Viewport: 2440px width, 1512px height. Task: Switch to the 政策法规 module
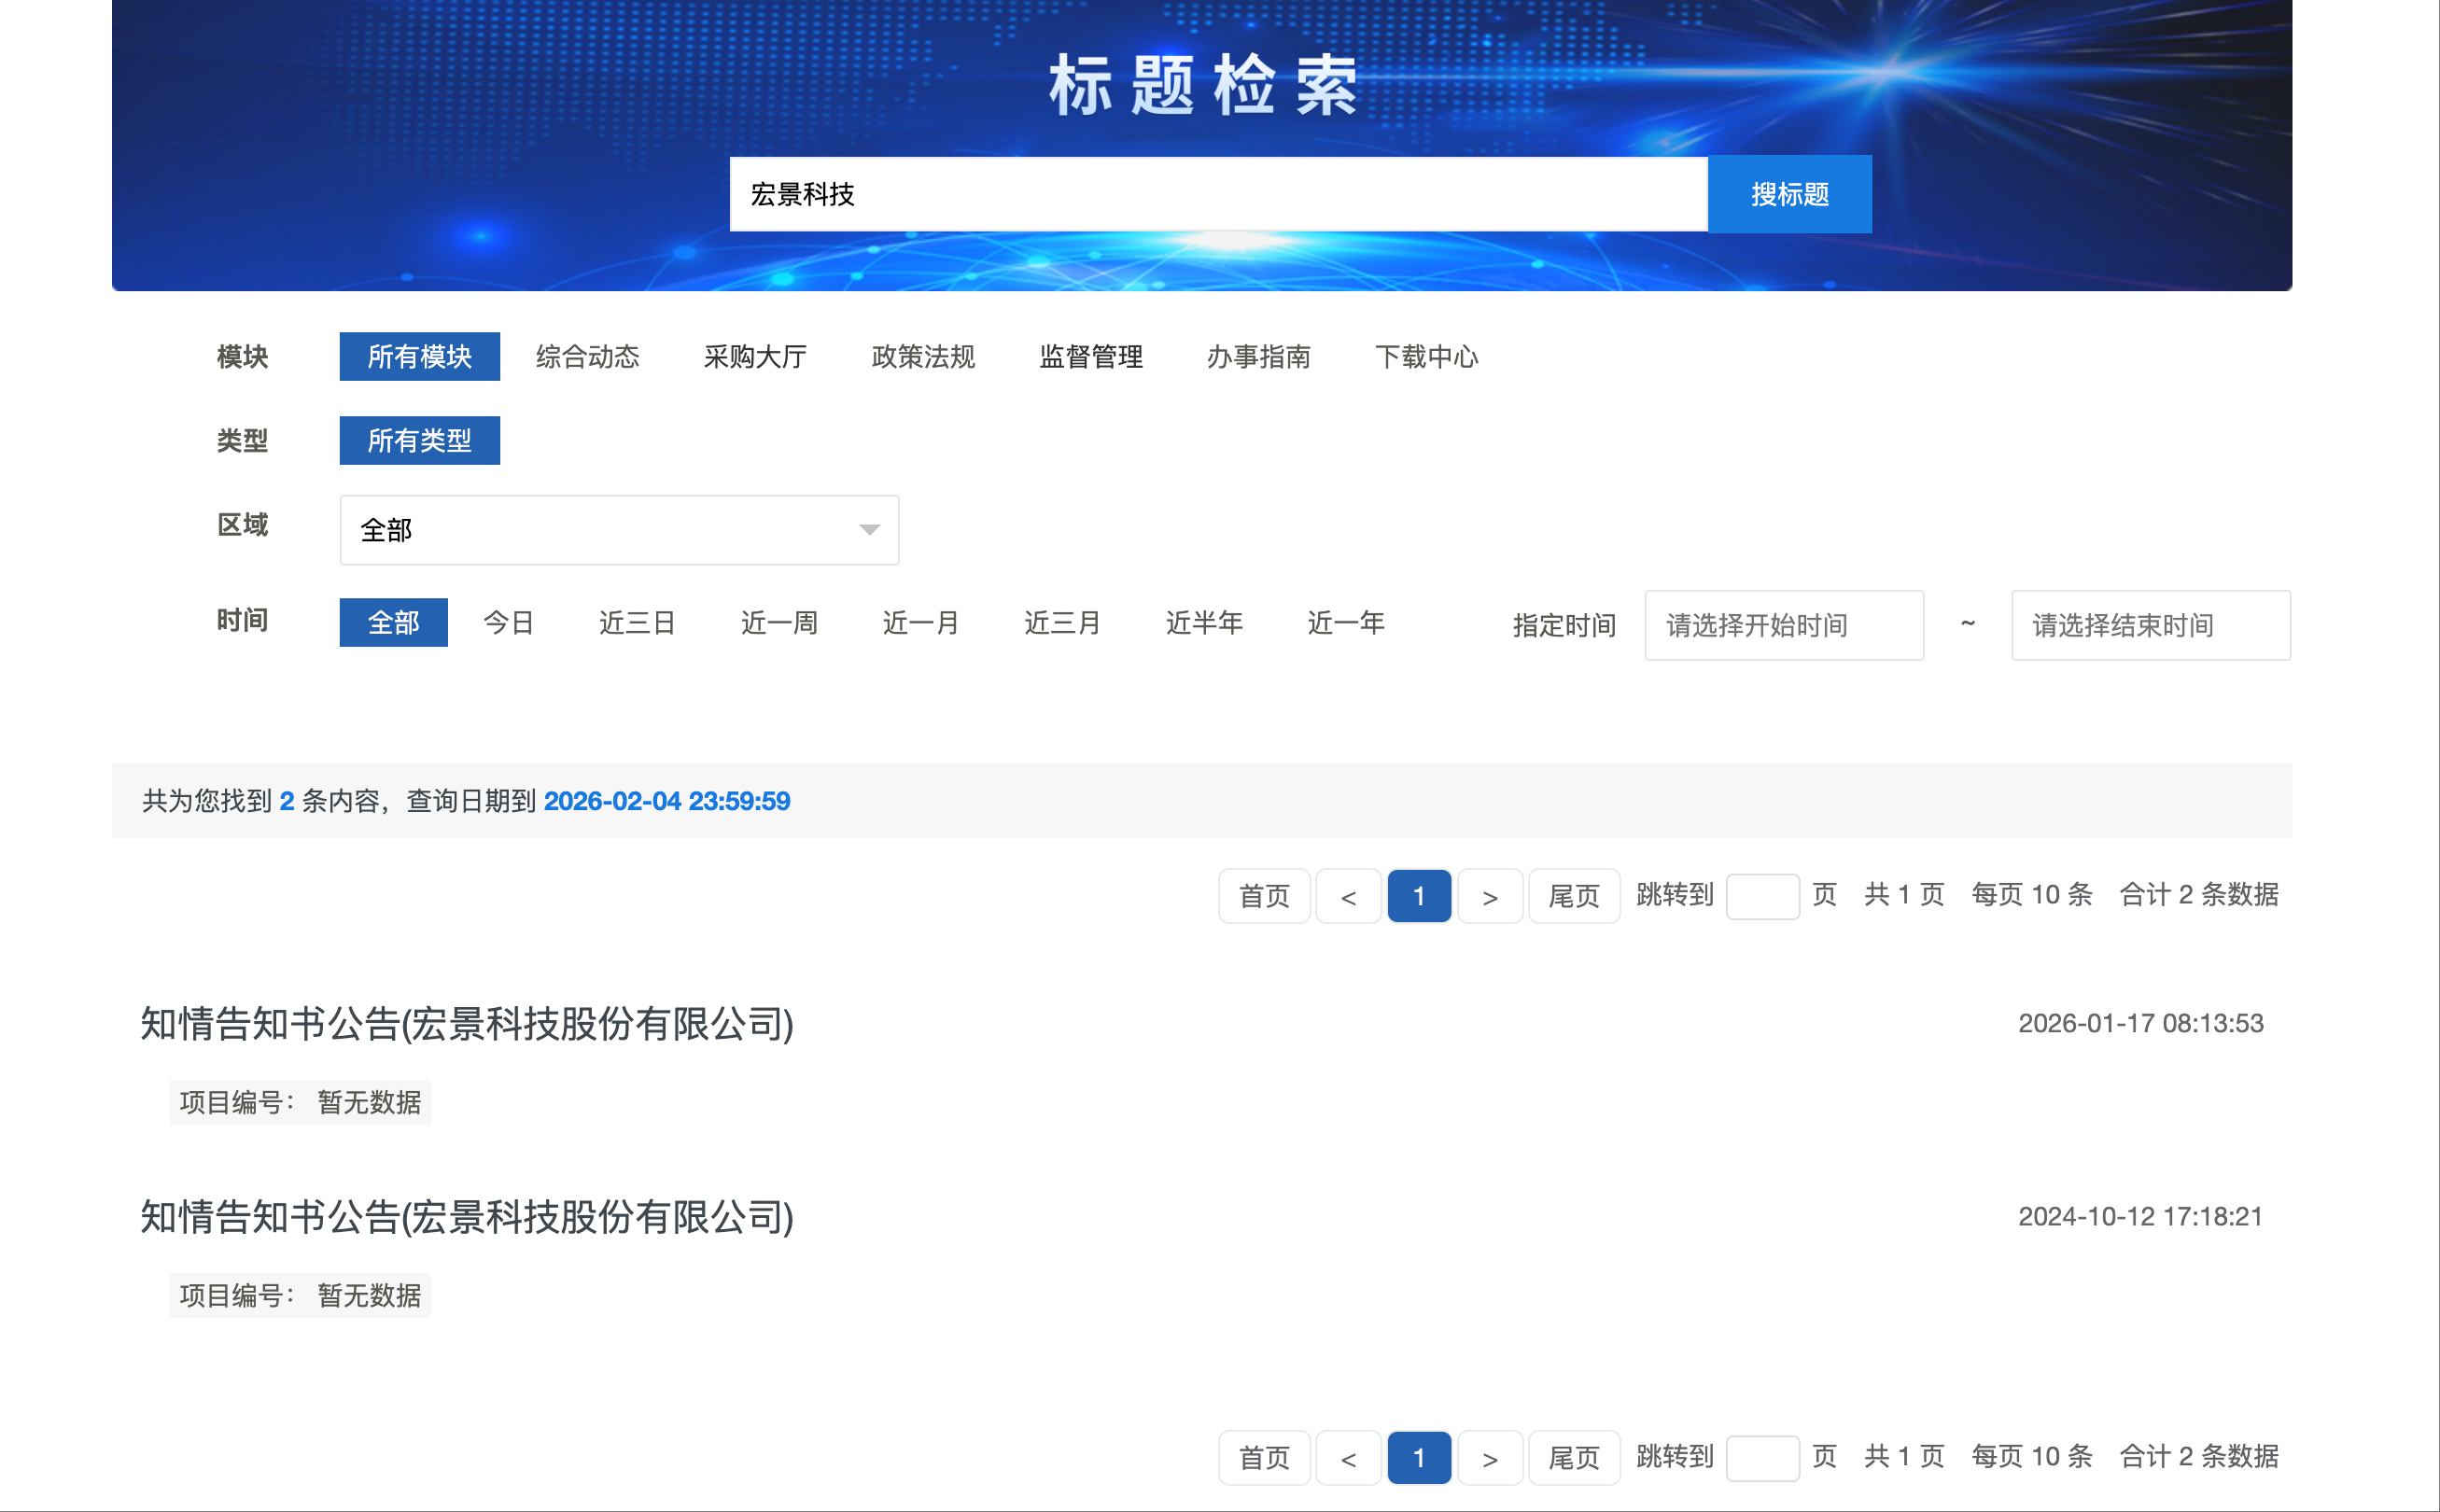(x=922, y=357)
